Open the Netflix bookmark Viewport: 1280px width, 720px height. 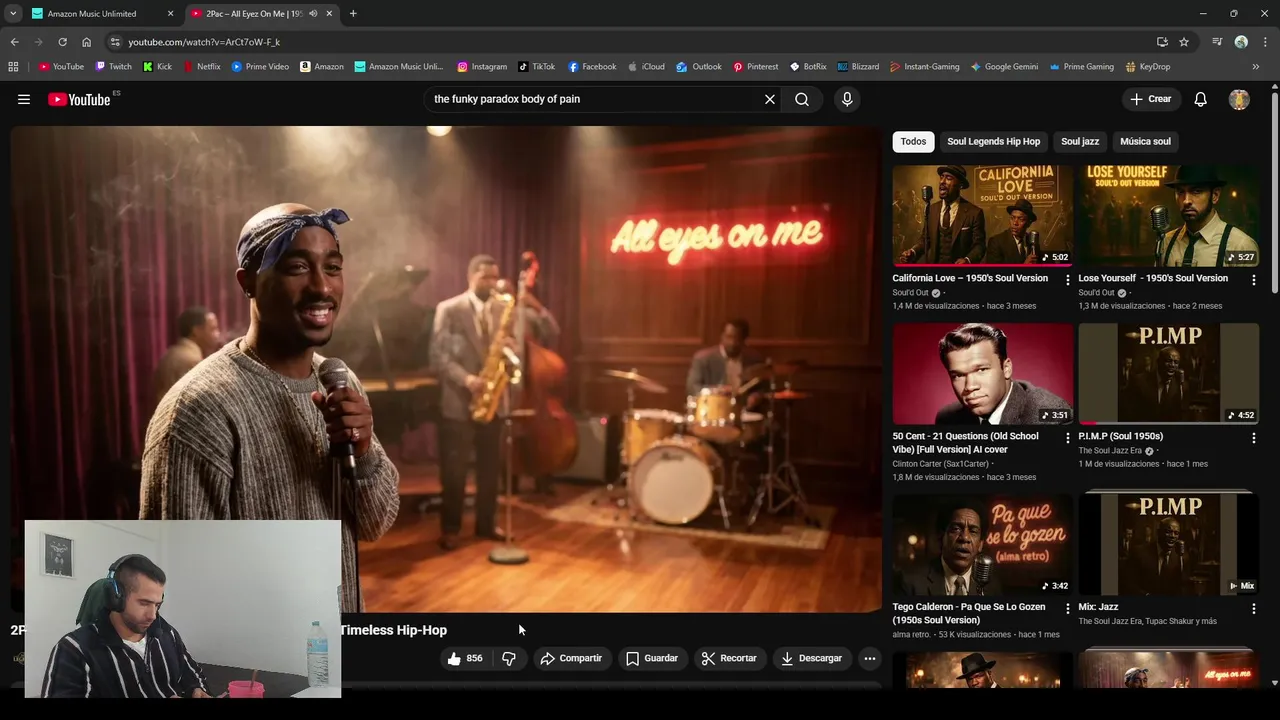click(201, 67)
